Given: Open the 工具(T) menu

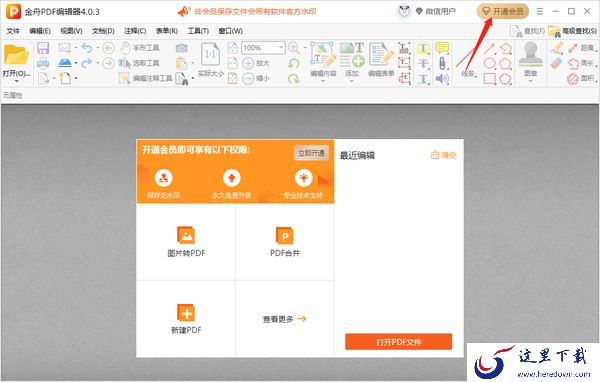Looking at the screenshot, I should [x=198, y=31].
